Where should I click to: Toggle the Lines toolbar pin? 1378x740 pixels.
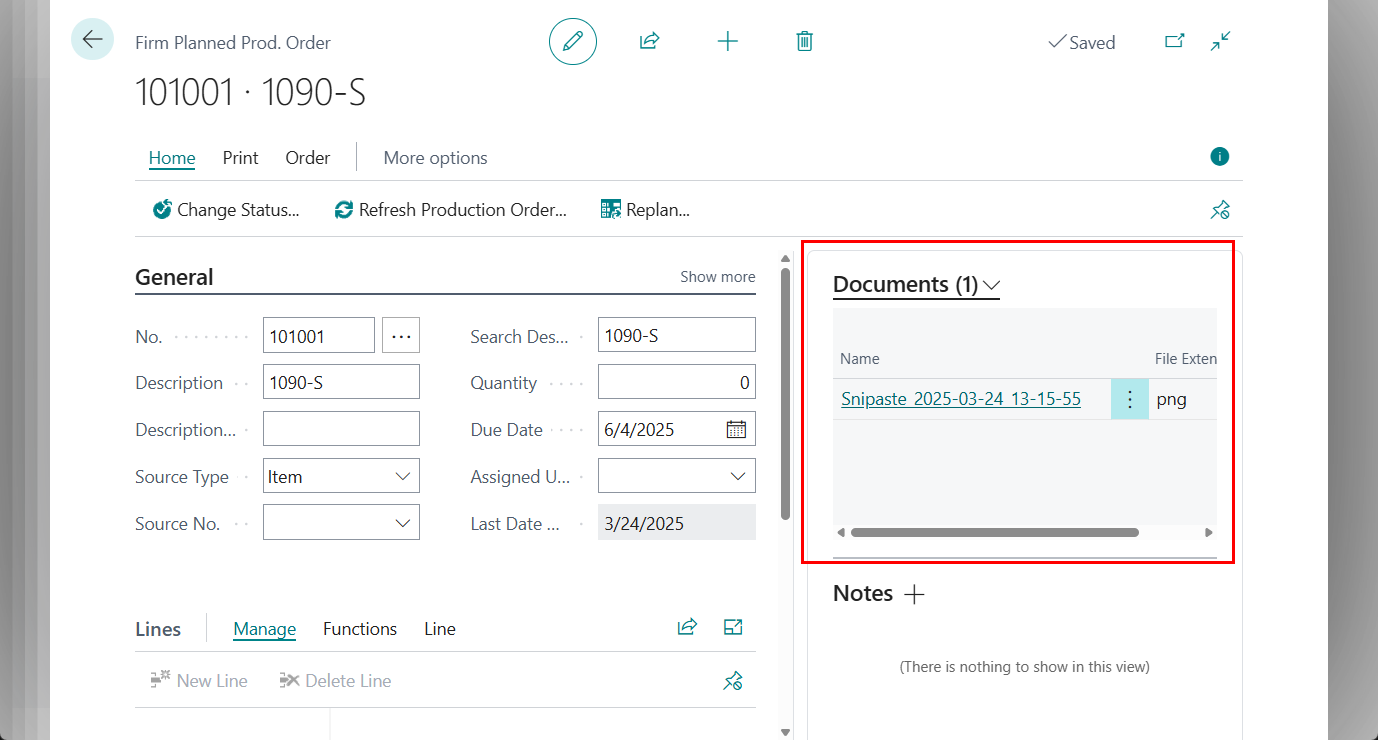pyautogui.click(x=733, y=681)
